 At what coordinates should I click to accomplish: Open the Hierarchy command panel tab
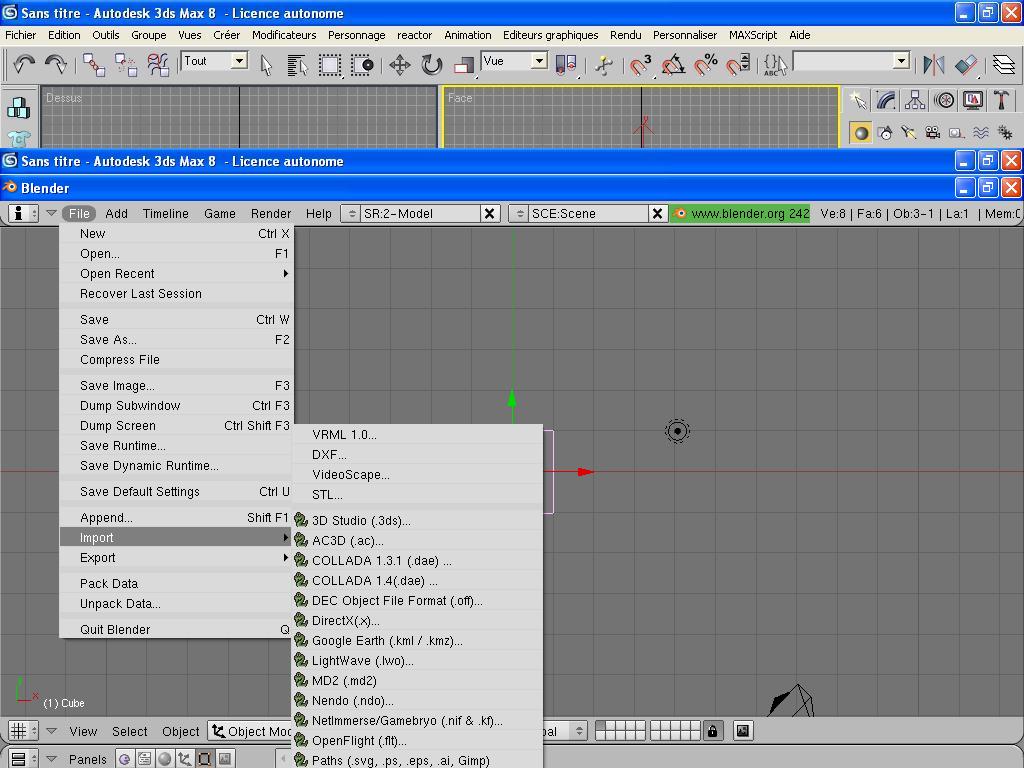click(x=915, y=101)
